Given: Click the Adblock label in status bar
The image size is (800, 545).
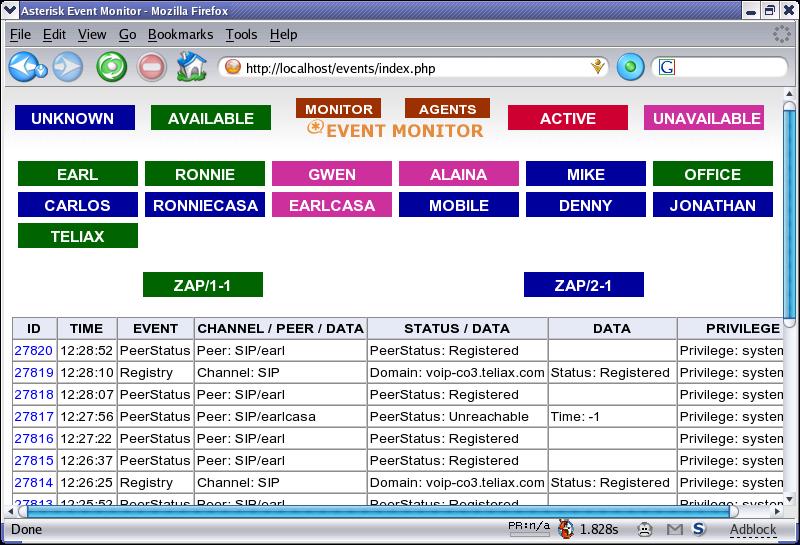Looking at the screenshot, I should click(752, 529).
